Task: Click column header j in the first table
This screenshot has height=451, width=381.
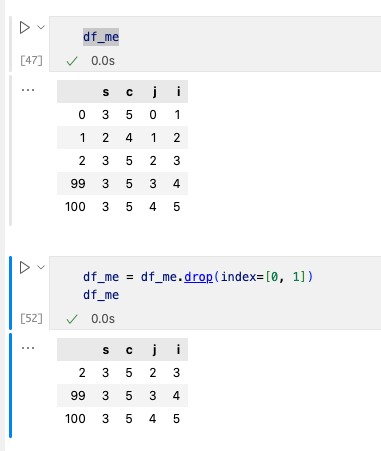Action: (x=154, y=92)
